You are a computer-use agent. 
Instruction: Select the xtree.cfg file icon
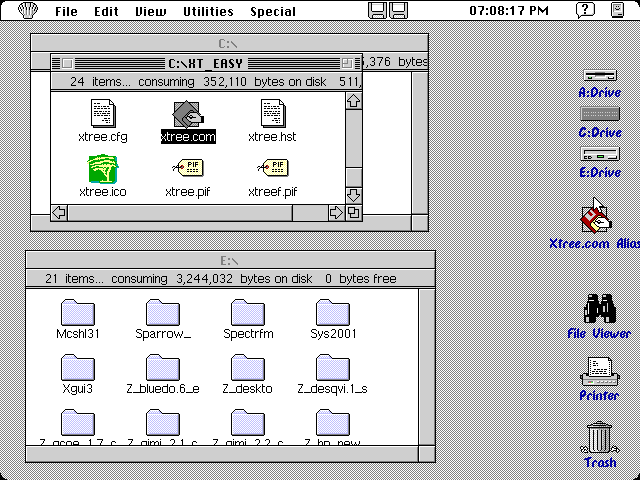click(x=103, y=113)
